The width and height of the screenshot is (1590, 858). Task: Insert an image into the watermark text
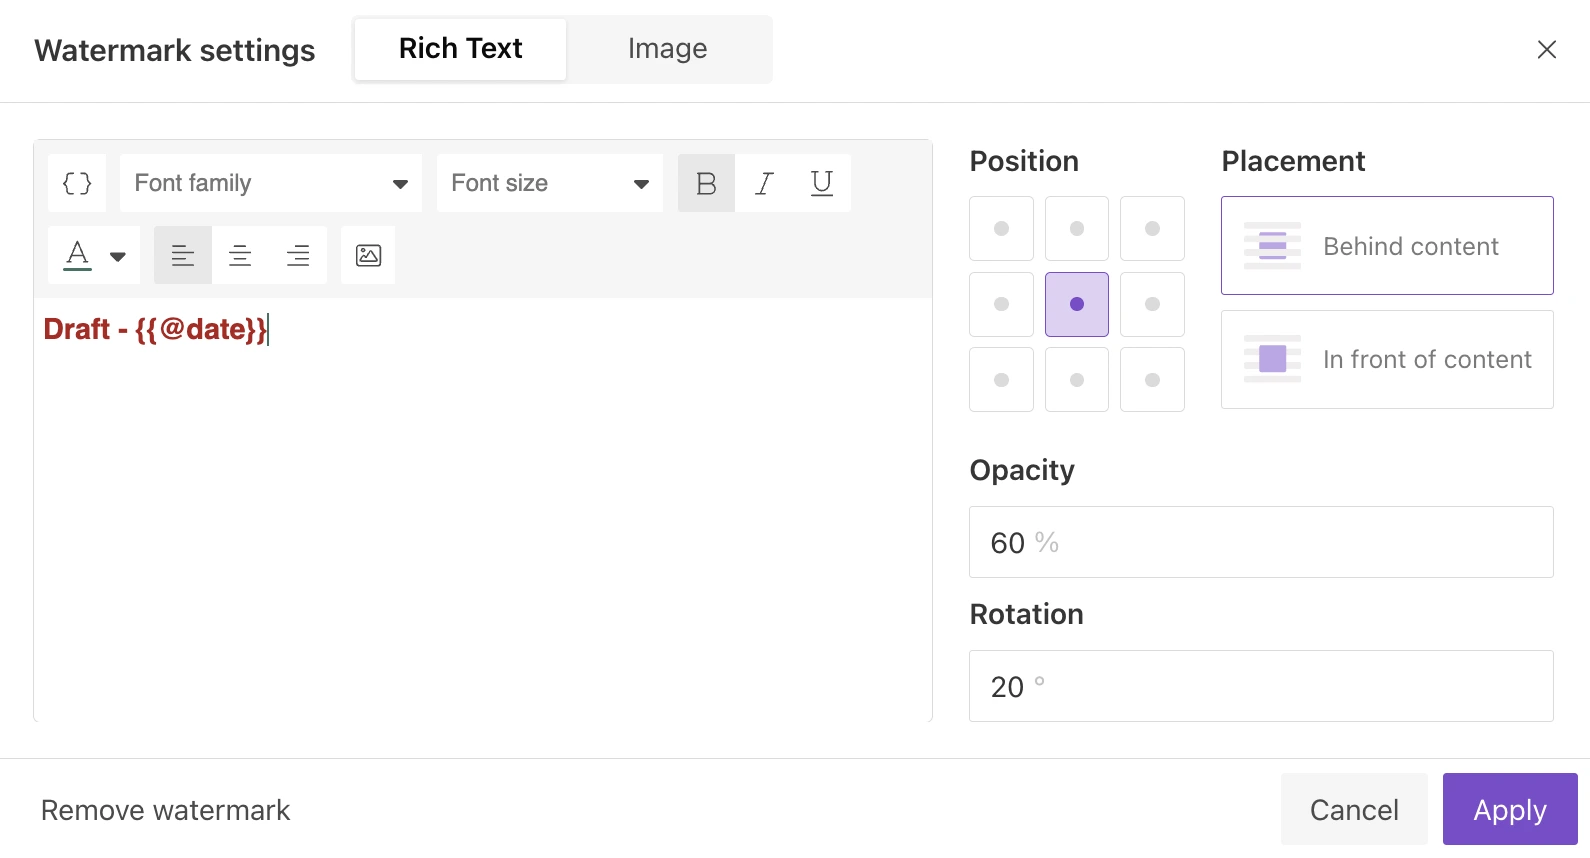tap(368, 255)
